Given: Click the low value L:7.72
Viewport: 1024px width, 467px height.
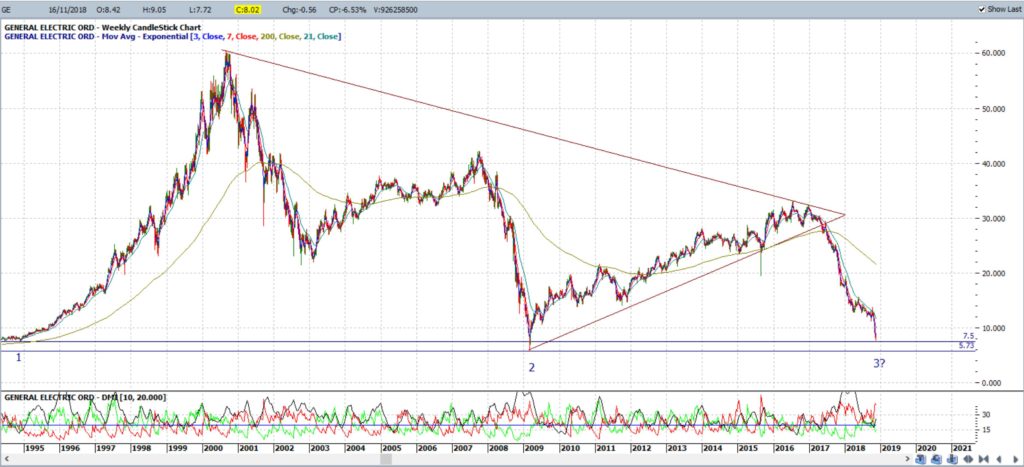Looking at the screenshot, I should 199,10.
